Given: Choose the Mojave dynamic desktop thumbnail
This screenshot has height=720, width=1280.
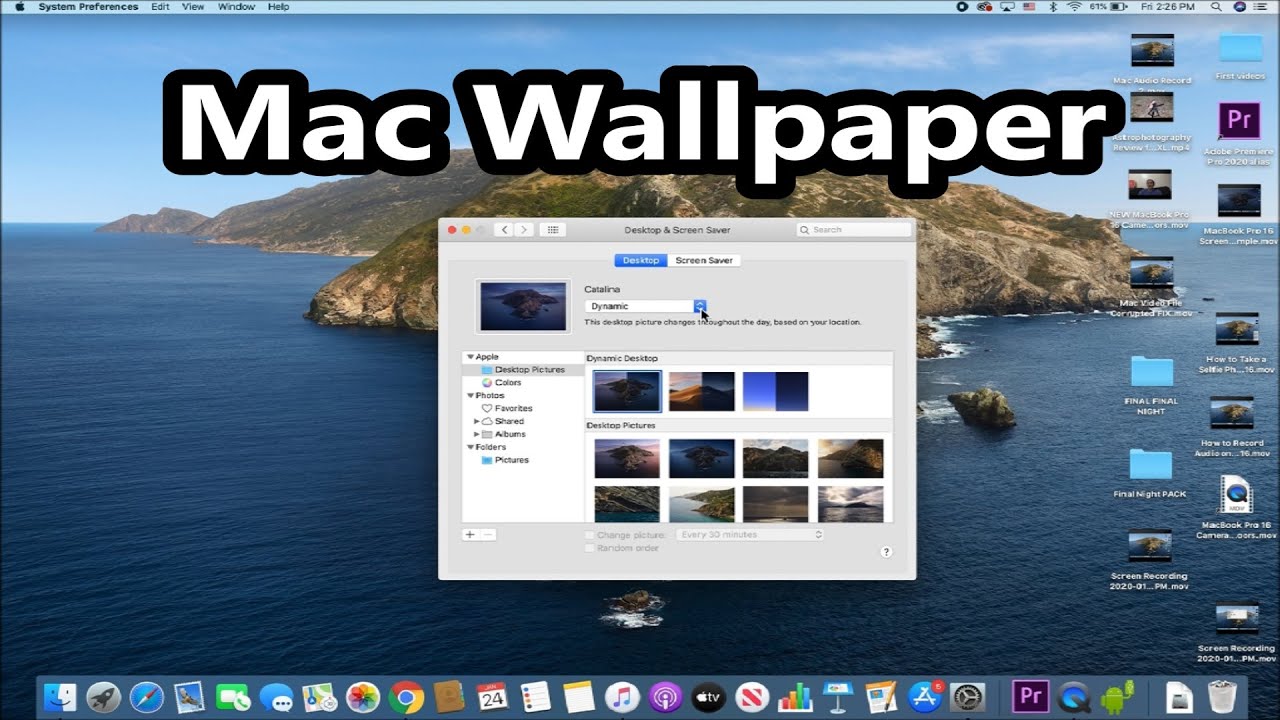Looking at the screenshot, I should 701,392.
